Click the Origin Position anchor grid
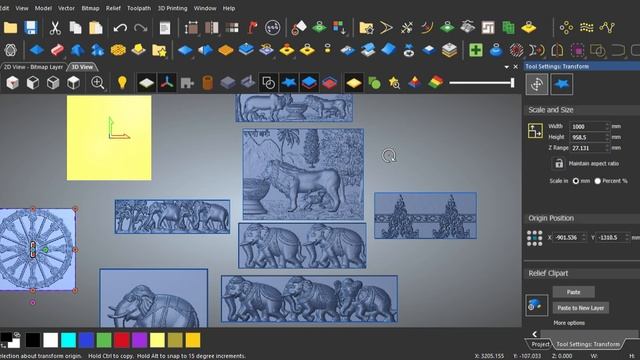 (x=534, y=238)
